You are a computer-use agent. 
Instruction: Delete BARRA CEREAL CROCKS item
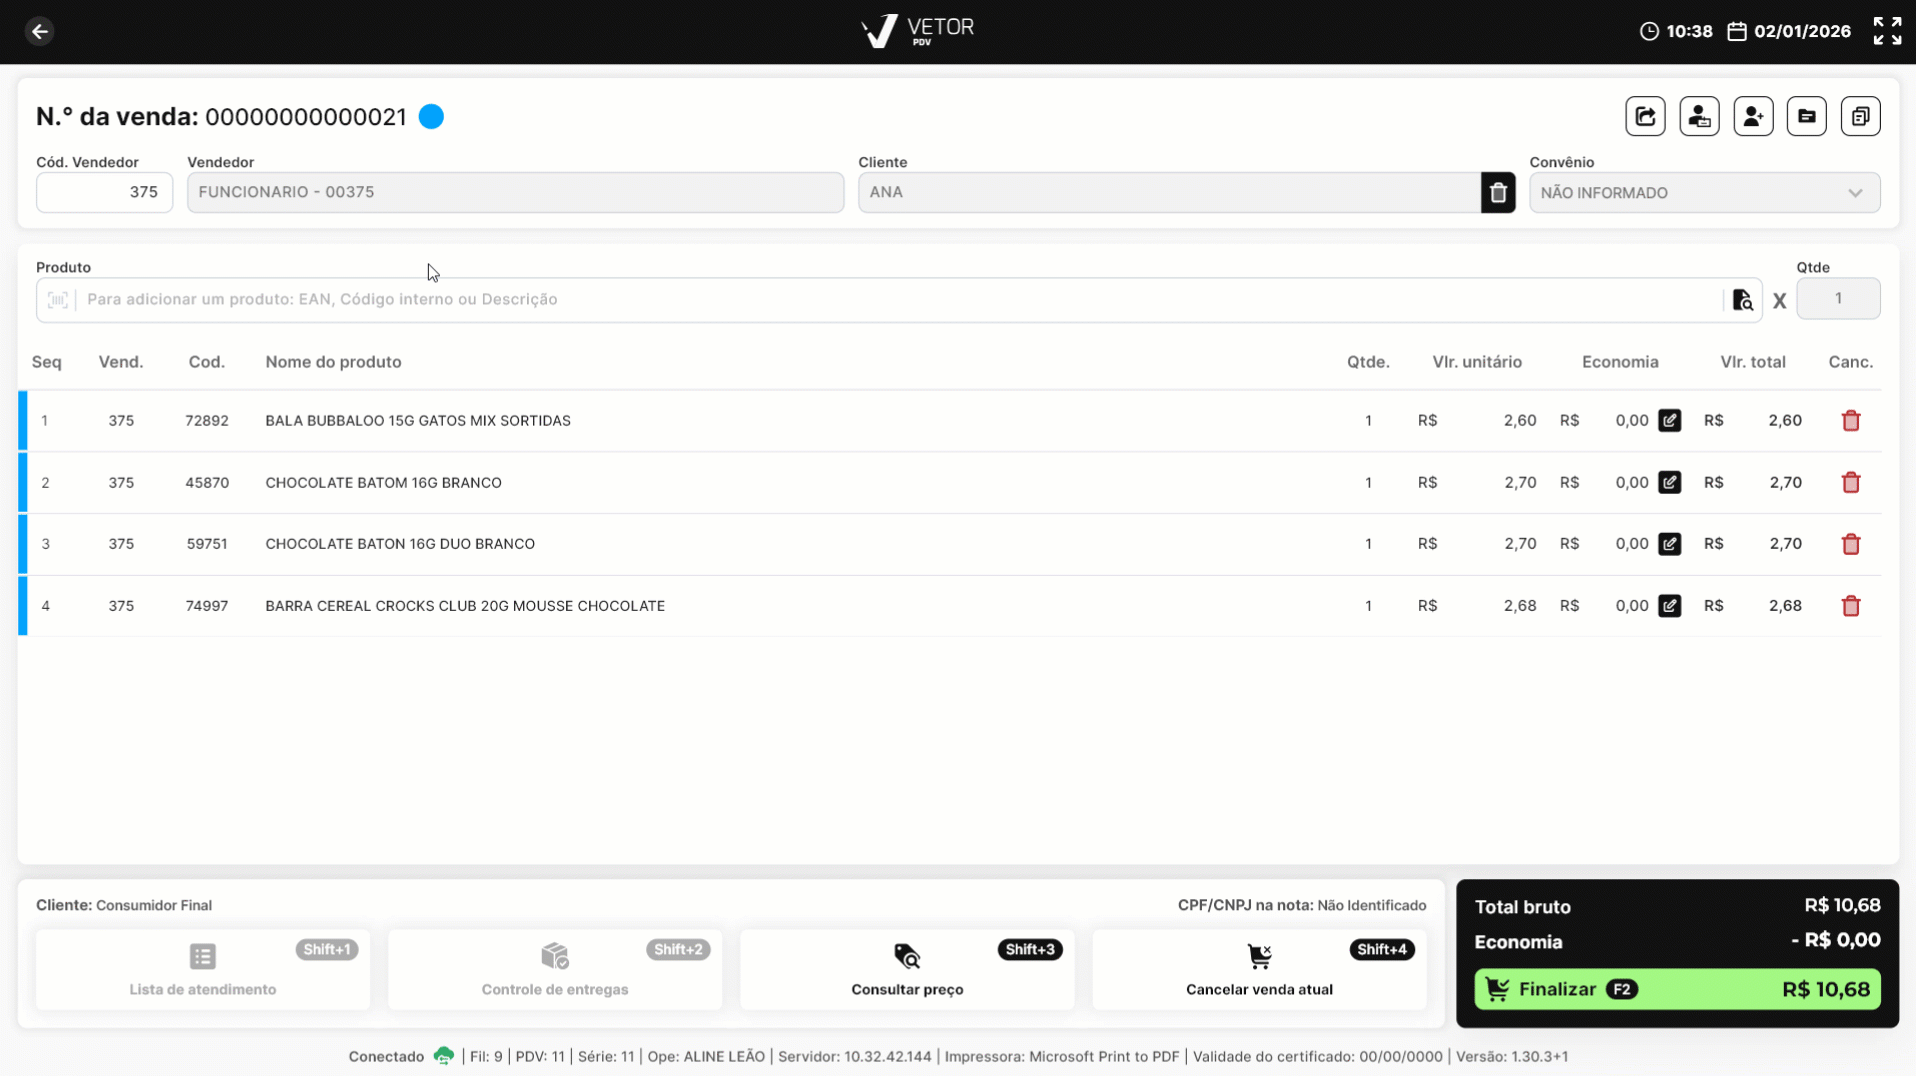click(x=1851, y=606)
